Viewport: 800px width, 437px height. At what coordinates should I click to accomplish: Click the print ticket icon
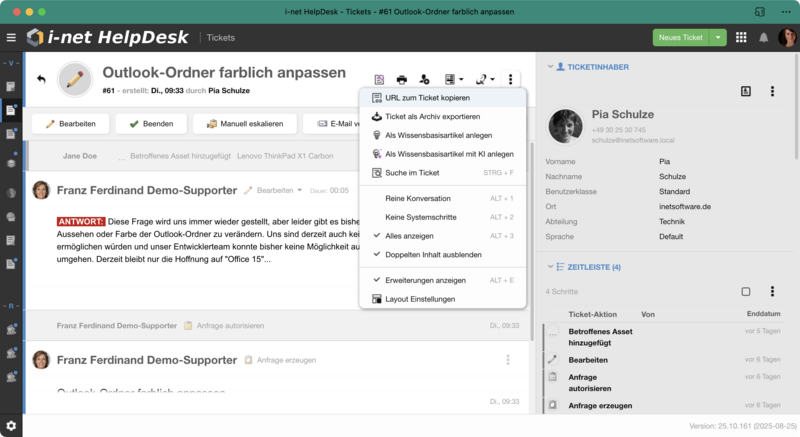point(402,79)
